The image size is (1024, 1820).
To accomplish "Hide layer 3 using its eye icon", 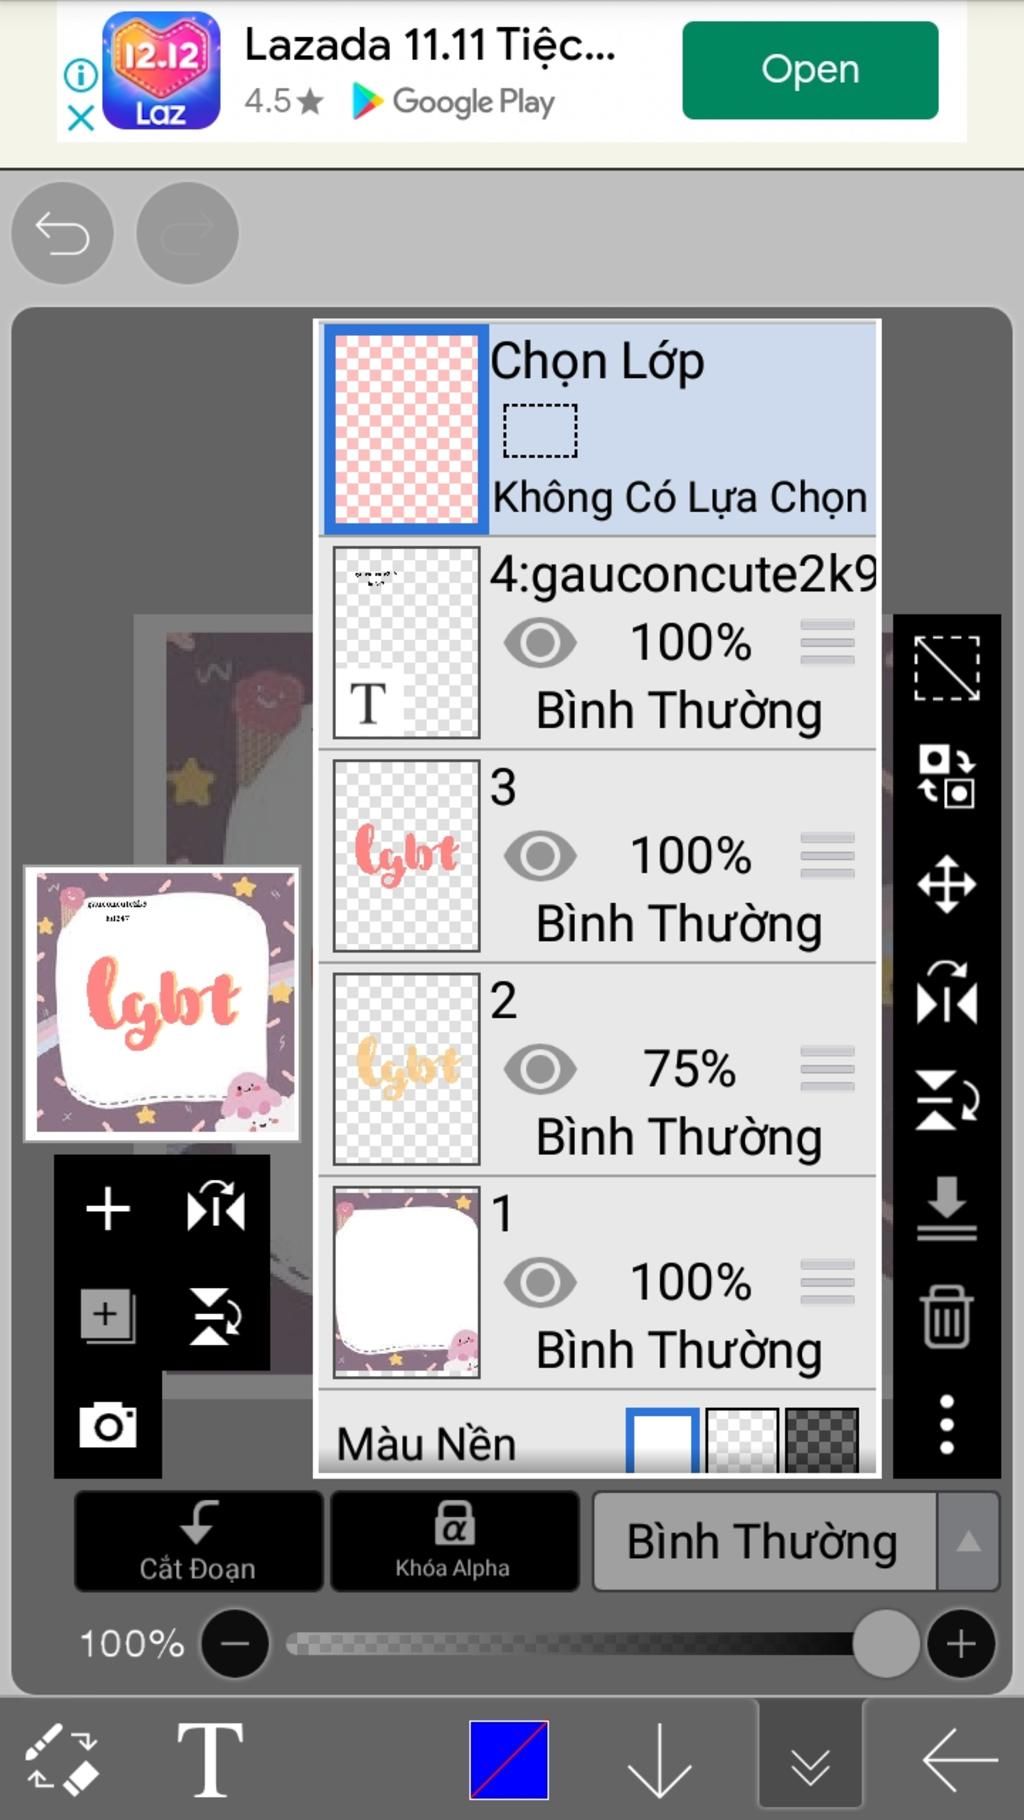I will 540,856.
